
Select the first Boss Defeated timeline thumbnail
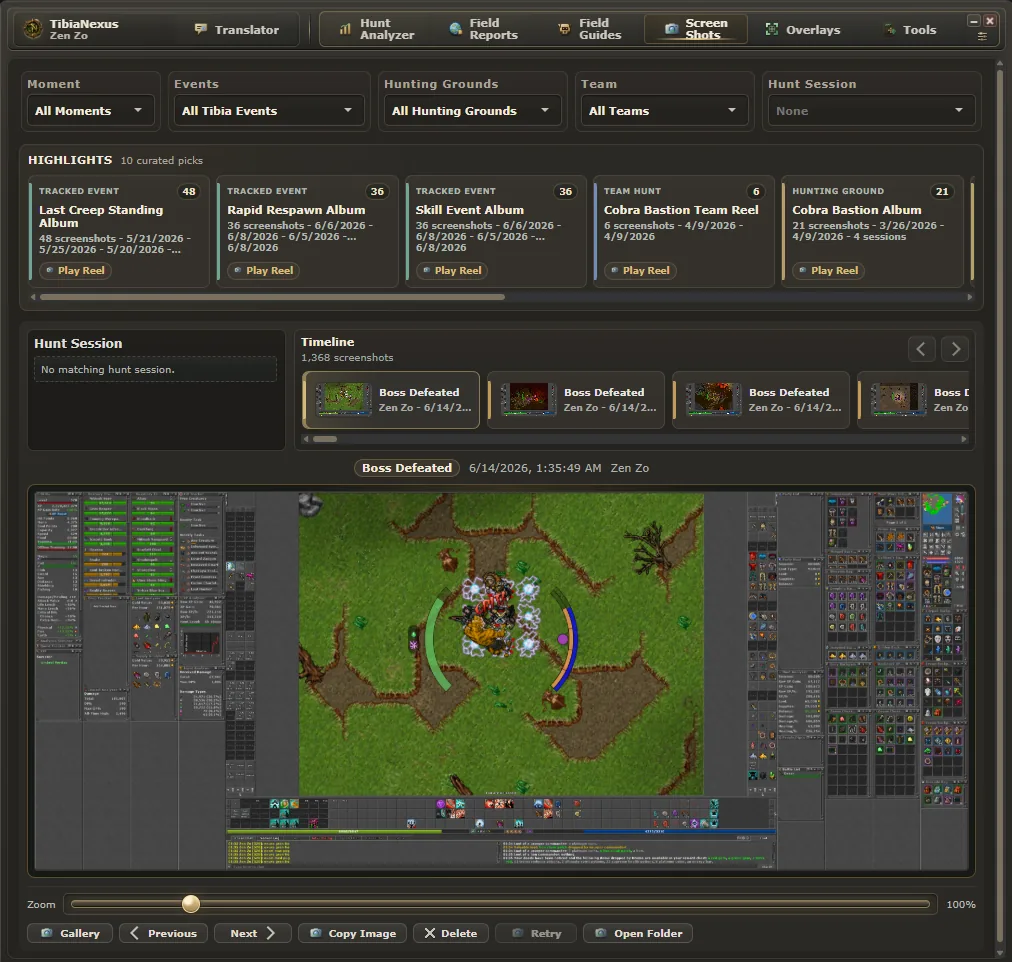coord(391,400)
